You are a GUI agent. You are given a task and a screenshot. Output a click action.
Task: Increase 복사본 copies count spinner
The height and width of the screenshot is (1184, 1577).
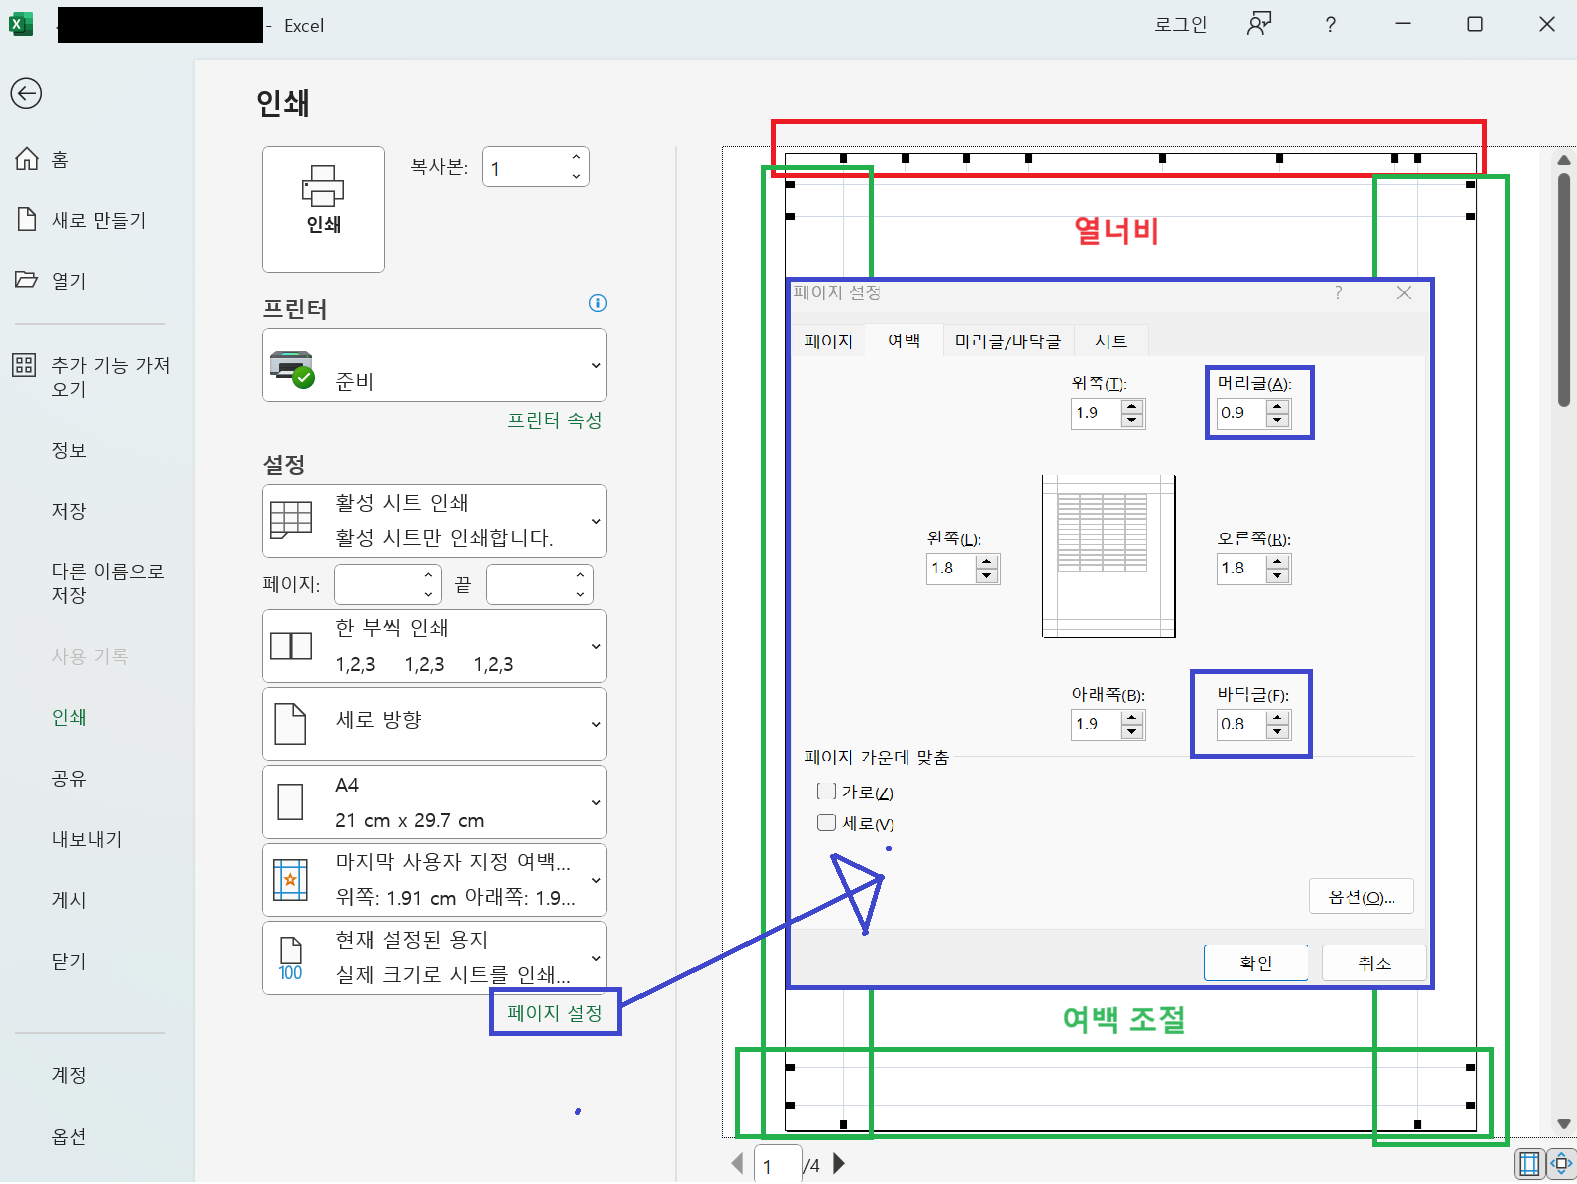(576, 157)
